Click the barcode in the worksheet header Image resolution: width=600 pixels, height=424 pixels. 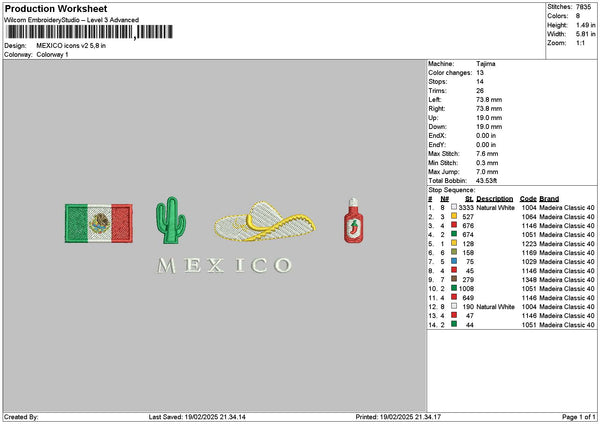point(90,32)
